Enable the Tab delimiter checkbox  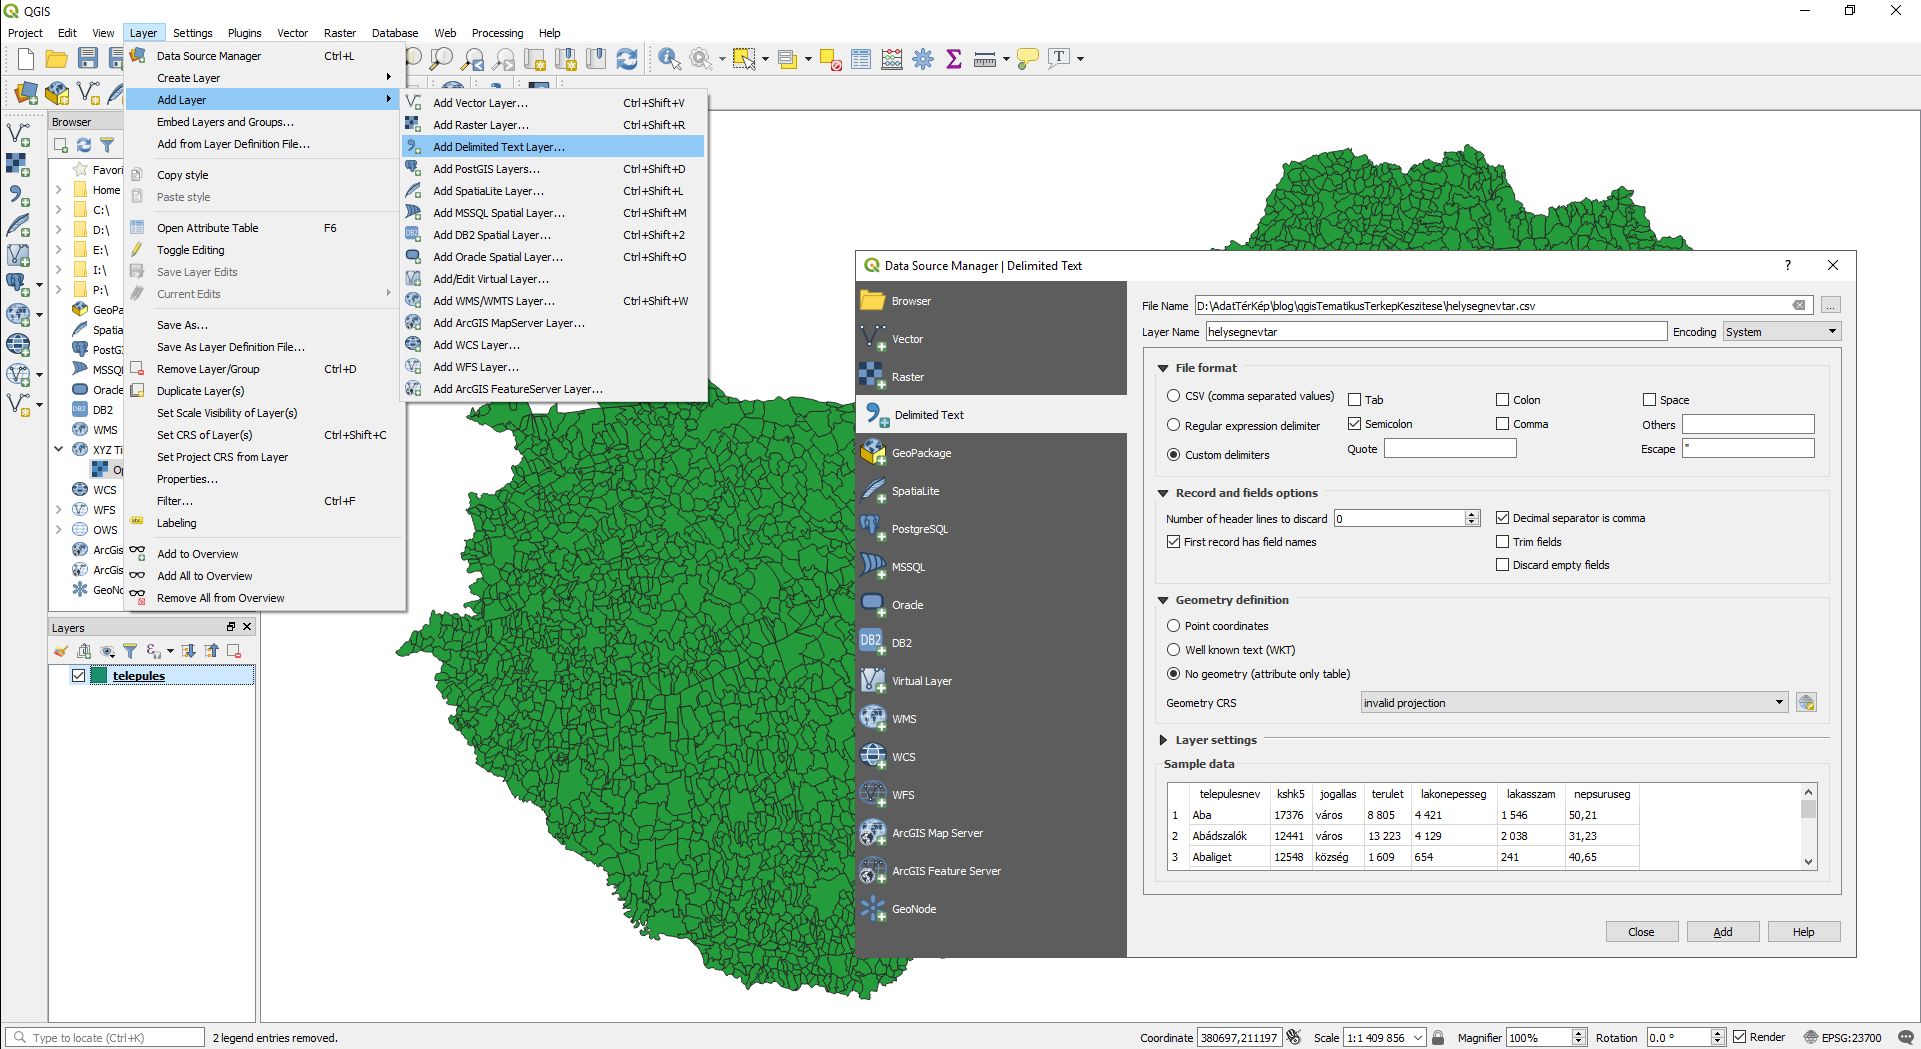point(1355,400)
